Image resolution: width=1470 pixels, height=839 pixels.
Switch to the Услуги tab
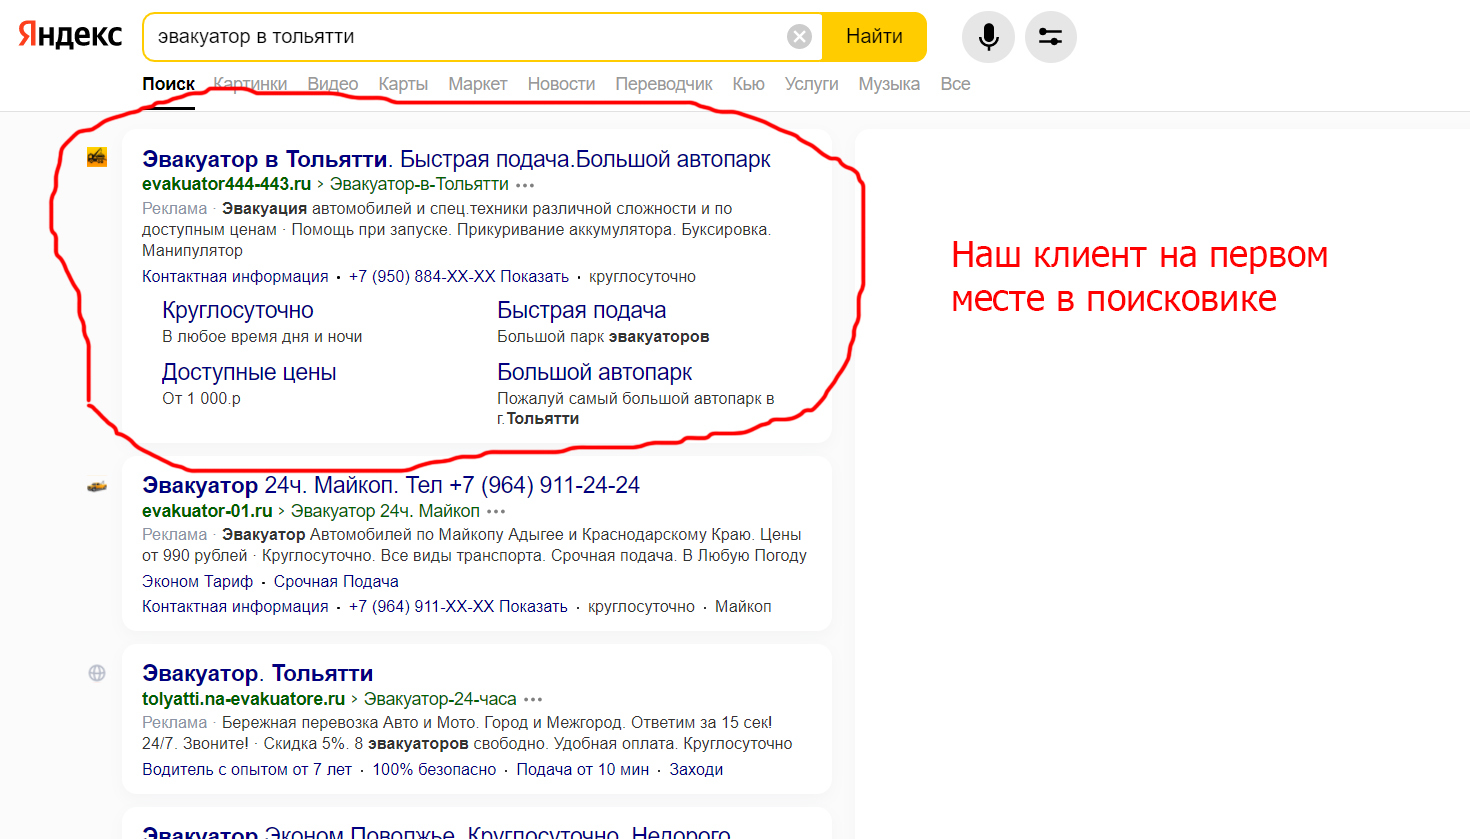click(x=811, y=84)
